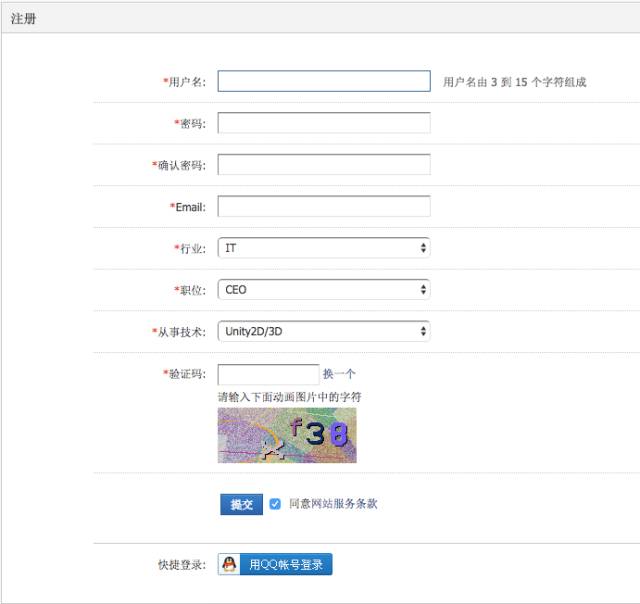Click the QQ penguin icon
The width and height of the screenshot is (640, 604).
(230, 565)
